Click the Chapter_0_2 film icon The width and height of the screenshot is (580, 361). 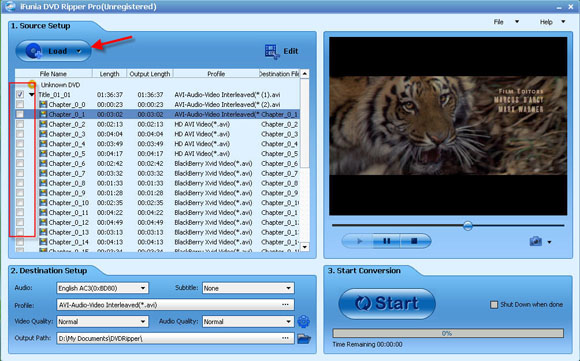click(x=43, y=124)
